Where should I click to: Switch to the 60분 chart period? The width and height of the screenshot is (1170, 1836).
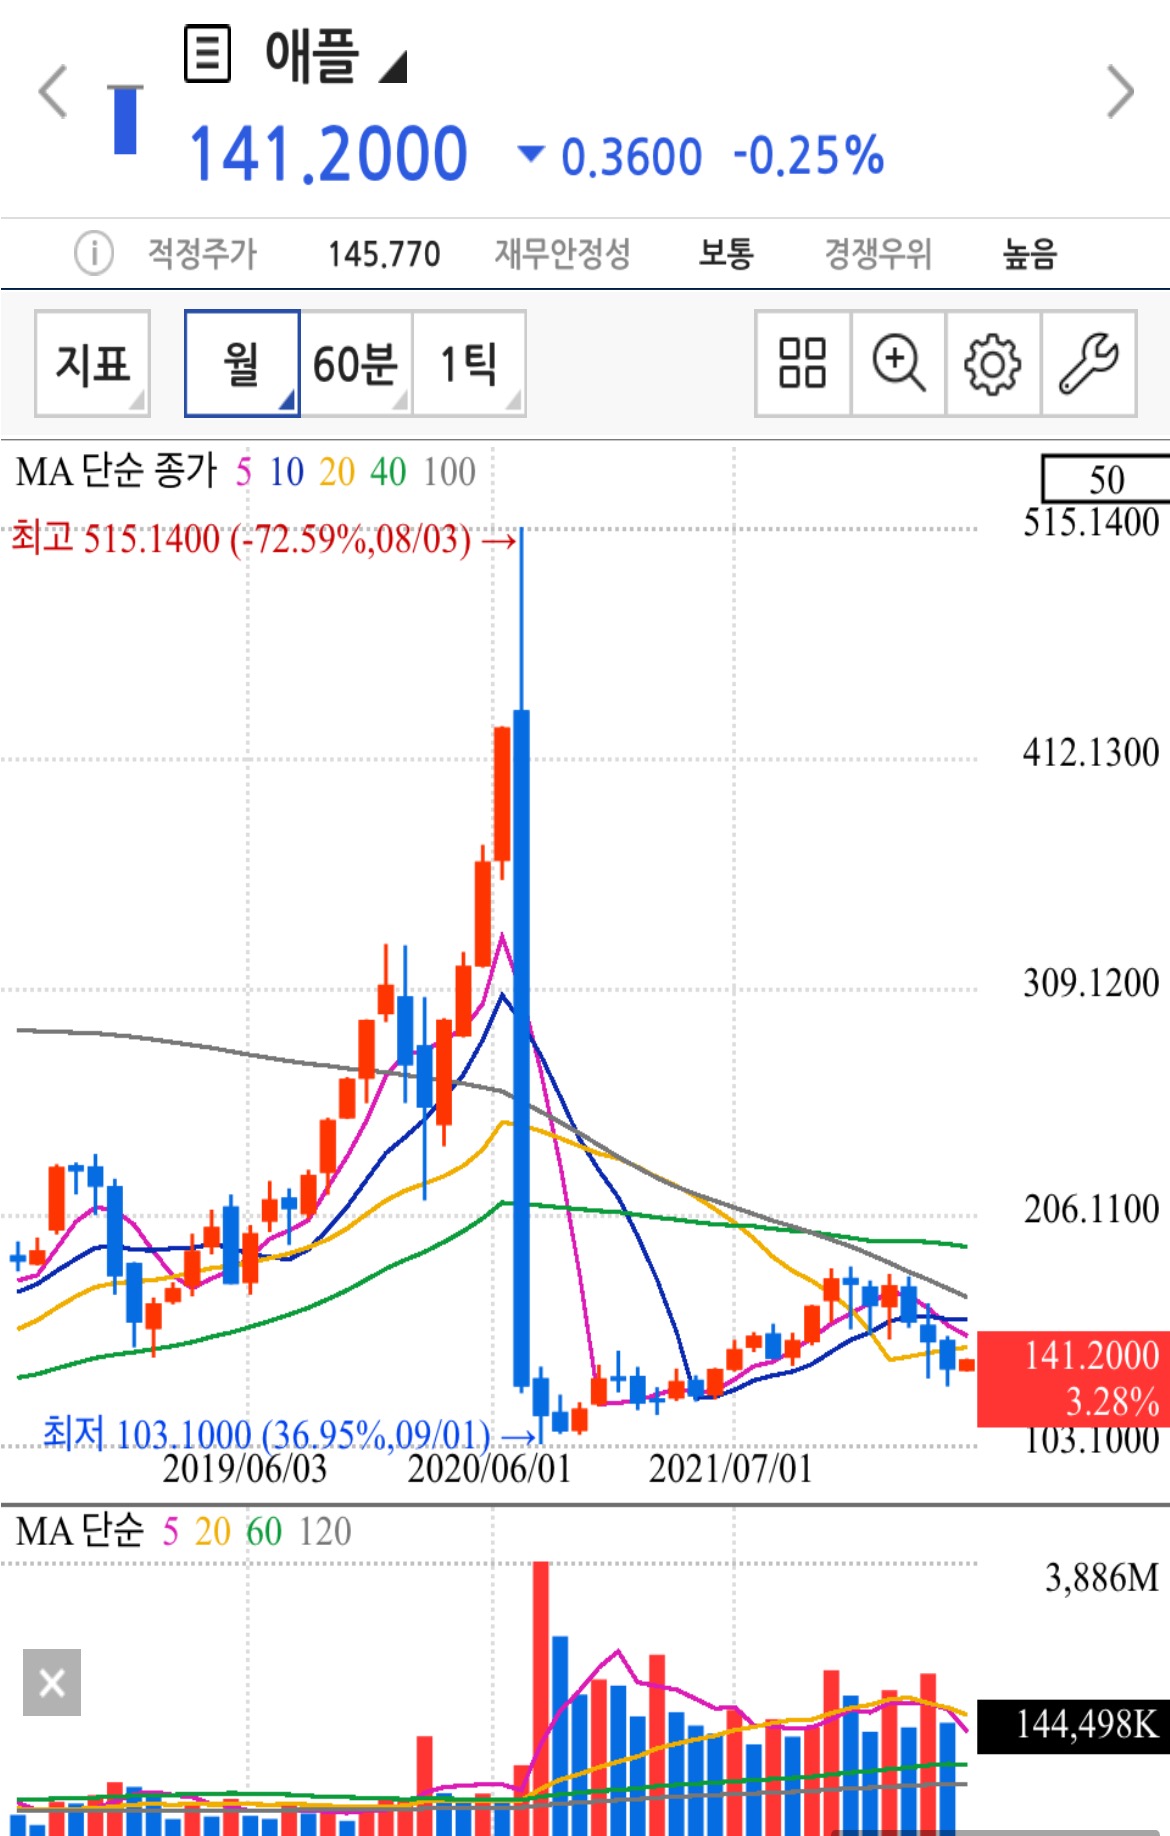(x=356, y=363)
